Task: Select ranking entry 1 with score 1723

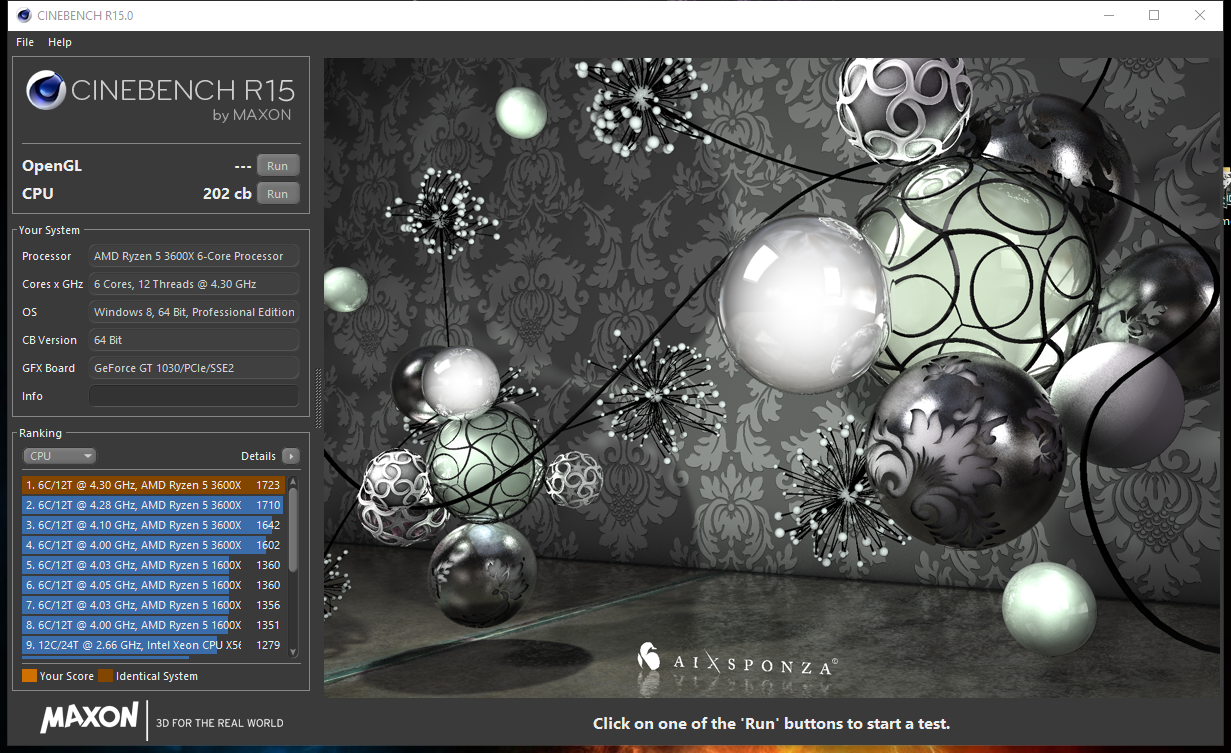Action: click(153, 485)
